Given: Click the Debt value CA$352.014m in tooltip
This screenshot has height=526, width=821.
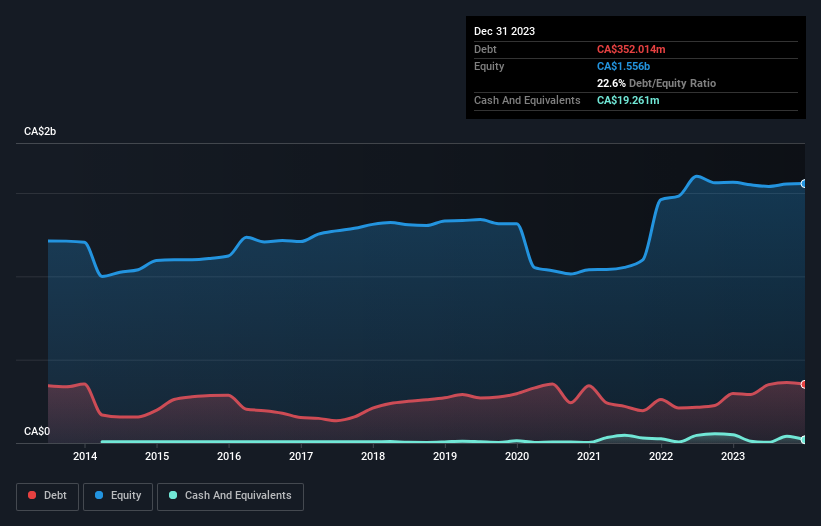Looking at the screenshot, I should 631,49.
